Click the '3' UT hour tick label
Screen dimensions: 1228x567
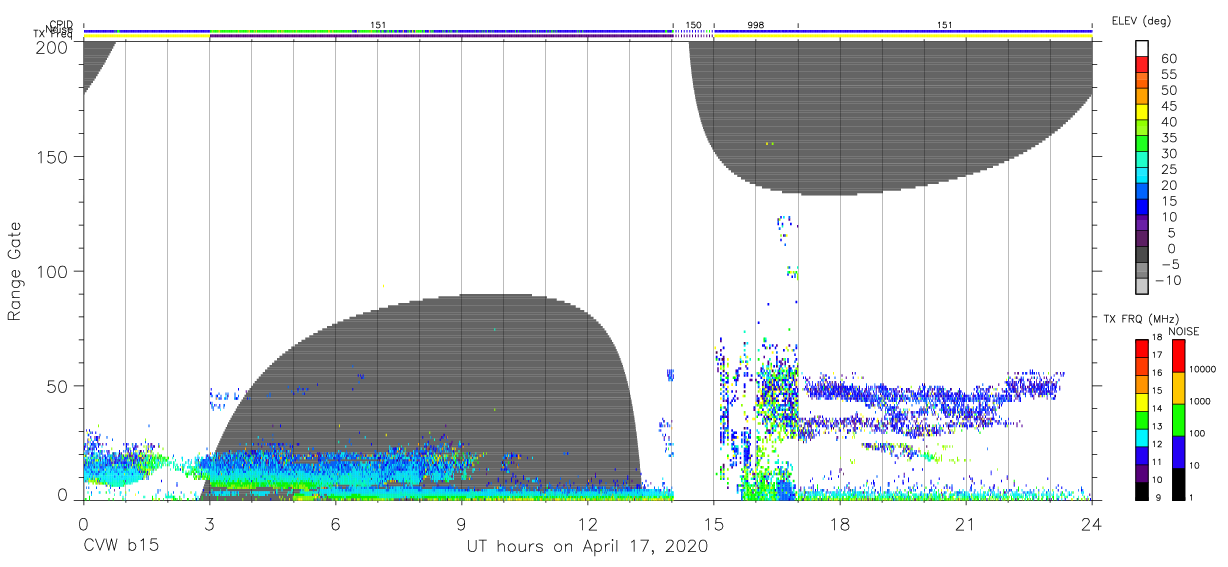pos(209,524)
